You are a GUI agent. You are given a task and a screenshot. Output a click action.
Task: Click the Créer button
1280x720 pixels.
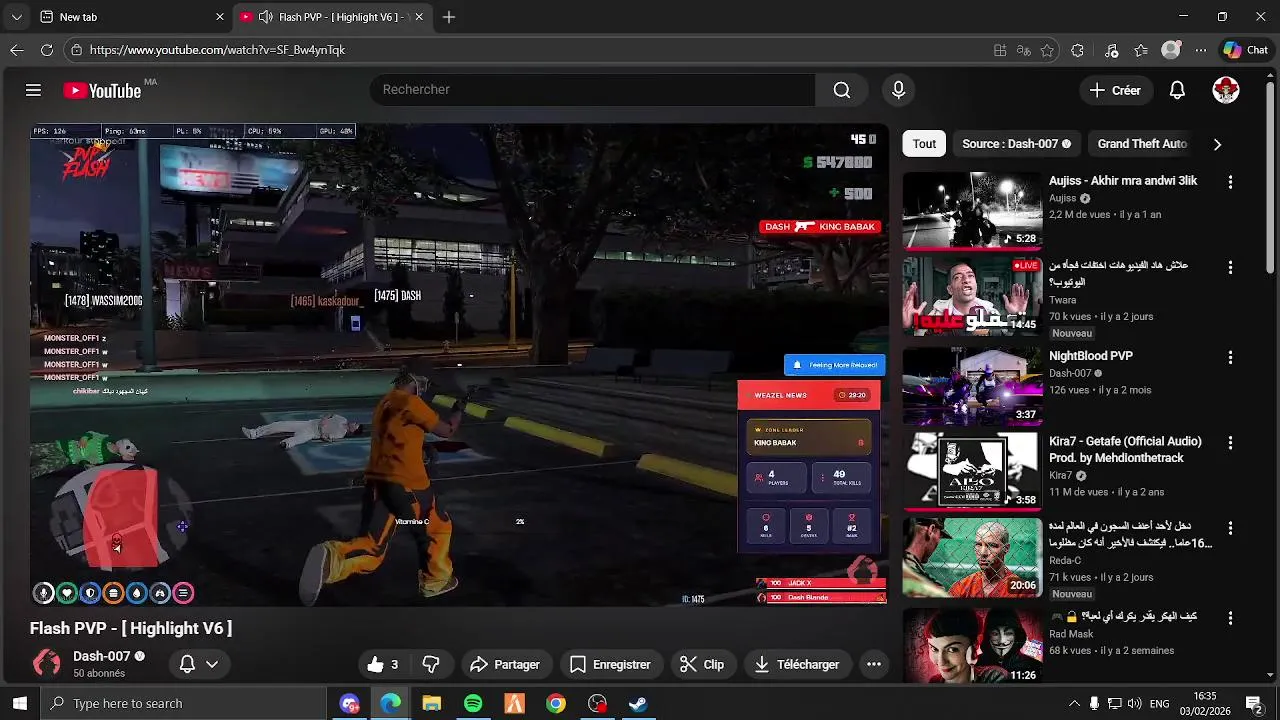click(x=1115, y=90)
